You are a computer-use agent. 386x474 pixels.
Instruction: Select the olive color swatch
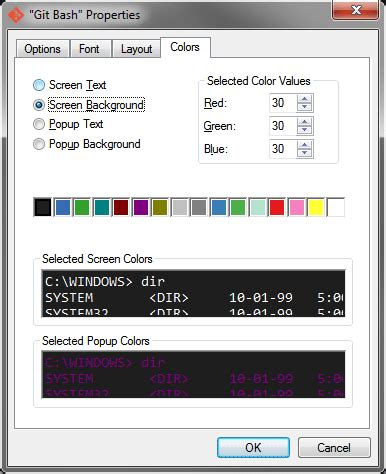(160, 207)
